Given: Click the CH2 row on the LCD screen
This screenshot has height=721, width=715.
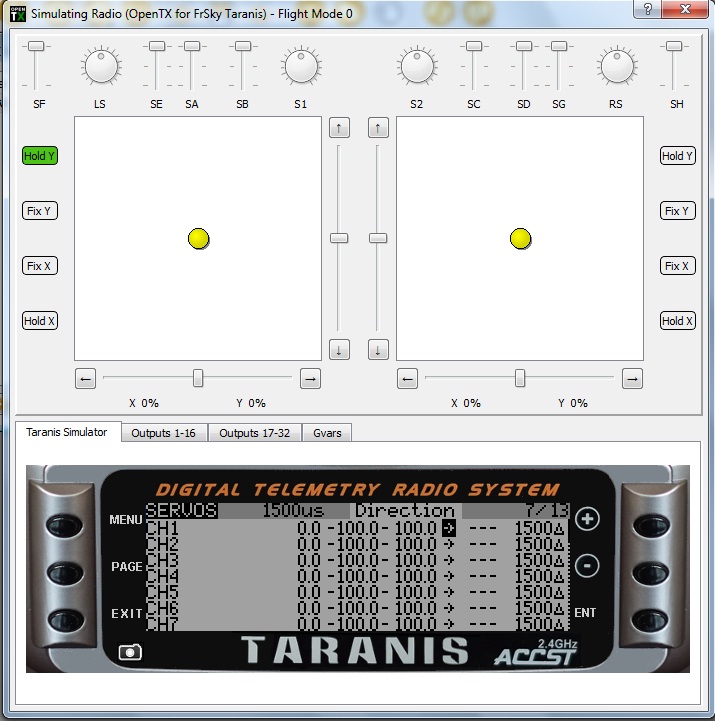Looking at the screenshot, I should tap(357, 545).
